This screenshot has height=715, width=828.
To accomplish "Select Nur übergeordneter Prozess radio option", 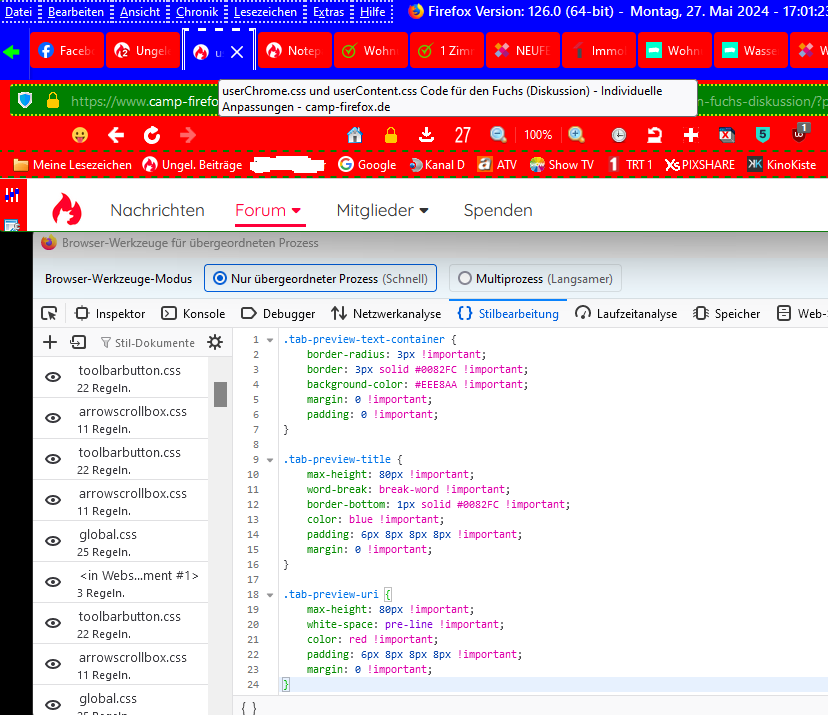I will tap(217, 278).
